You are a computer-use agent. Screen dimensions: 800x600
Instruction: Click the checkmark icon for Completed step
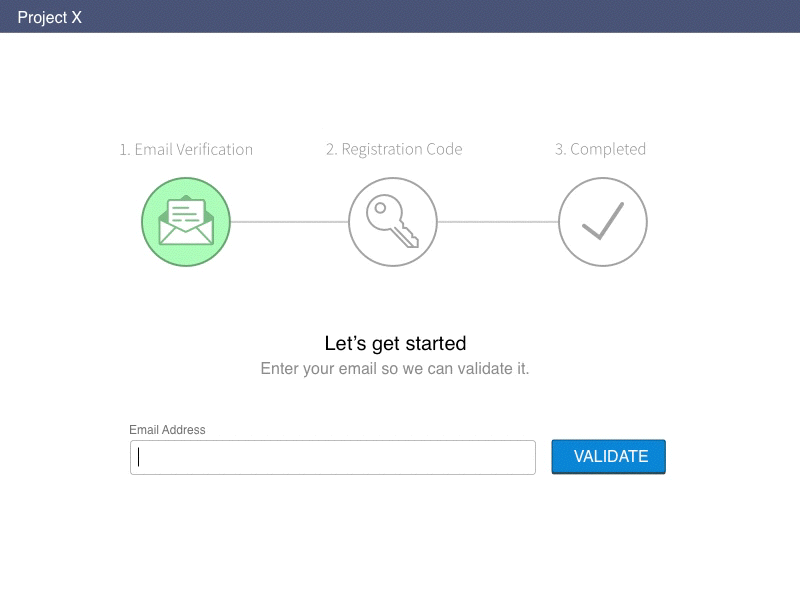pyautogui.click(x=602, y=221)
